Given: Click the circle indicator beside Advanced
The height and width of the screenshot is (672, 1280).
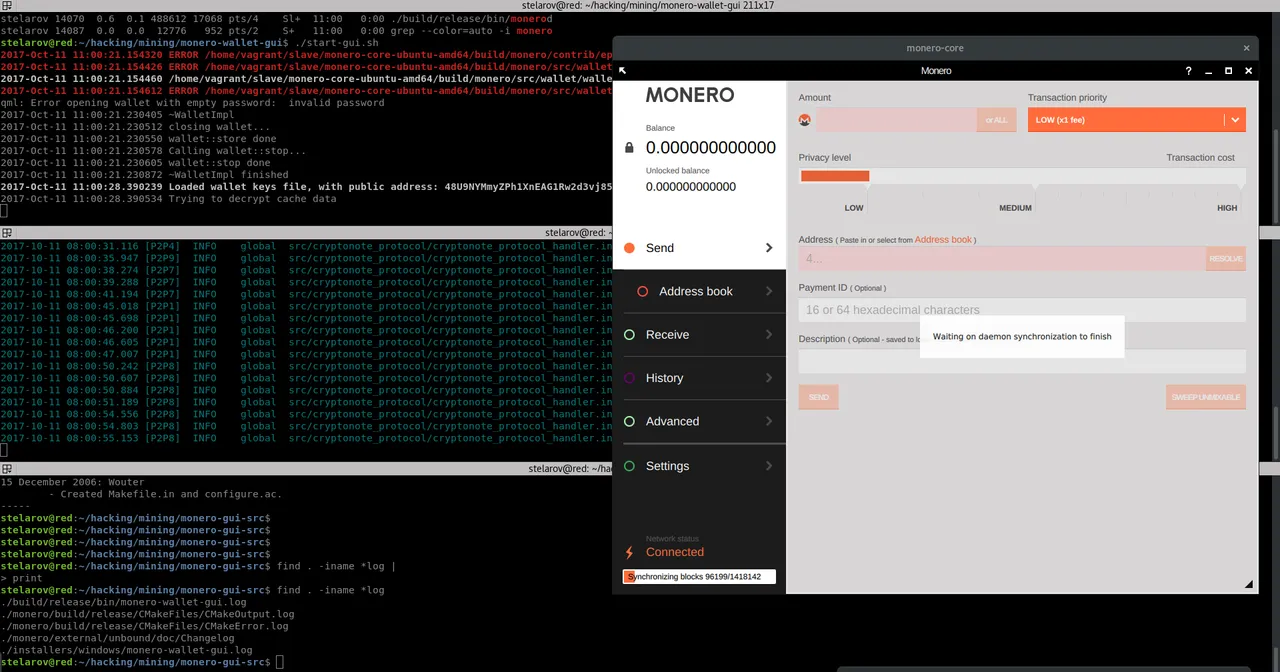Looking at the screenshot, I should tap(629, 422).
